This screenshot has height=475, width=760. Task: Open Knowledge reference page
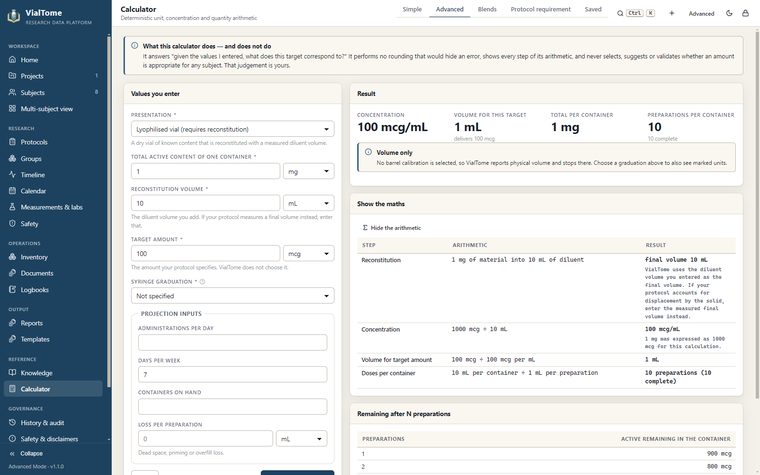53,373
